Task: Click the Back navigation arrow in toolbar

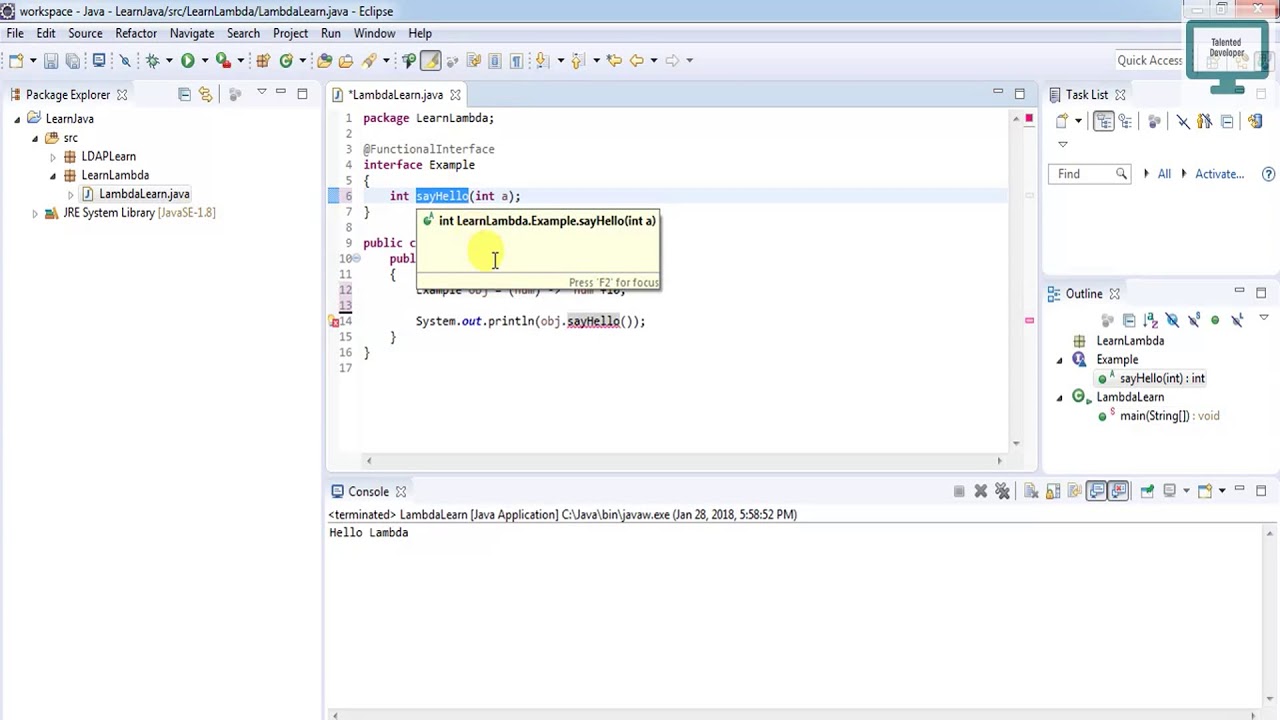Action: pos(636,60)
